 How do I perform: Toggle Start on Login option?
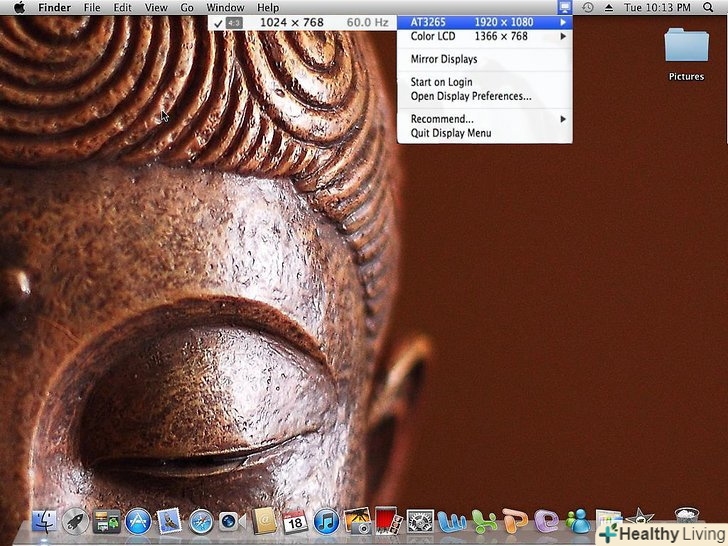pos(441,82)
